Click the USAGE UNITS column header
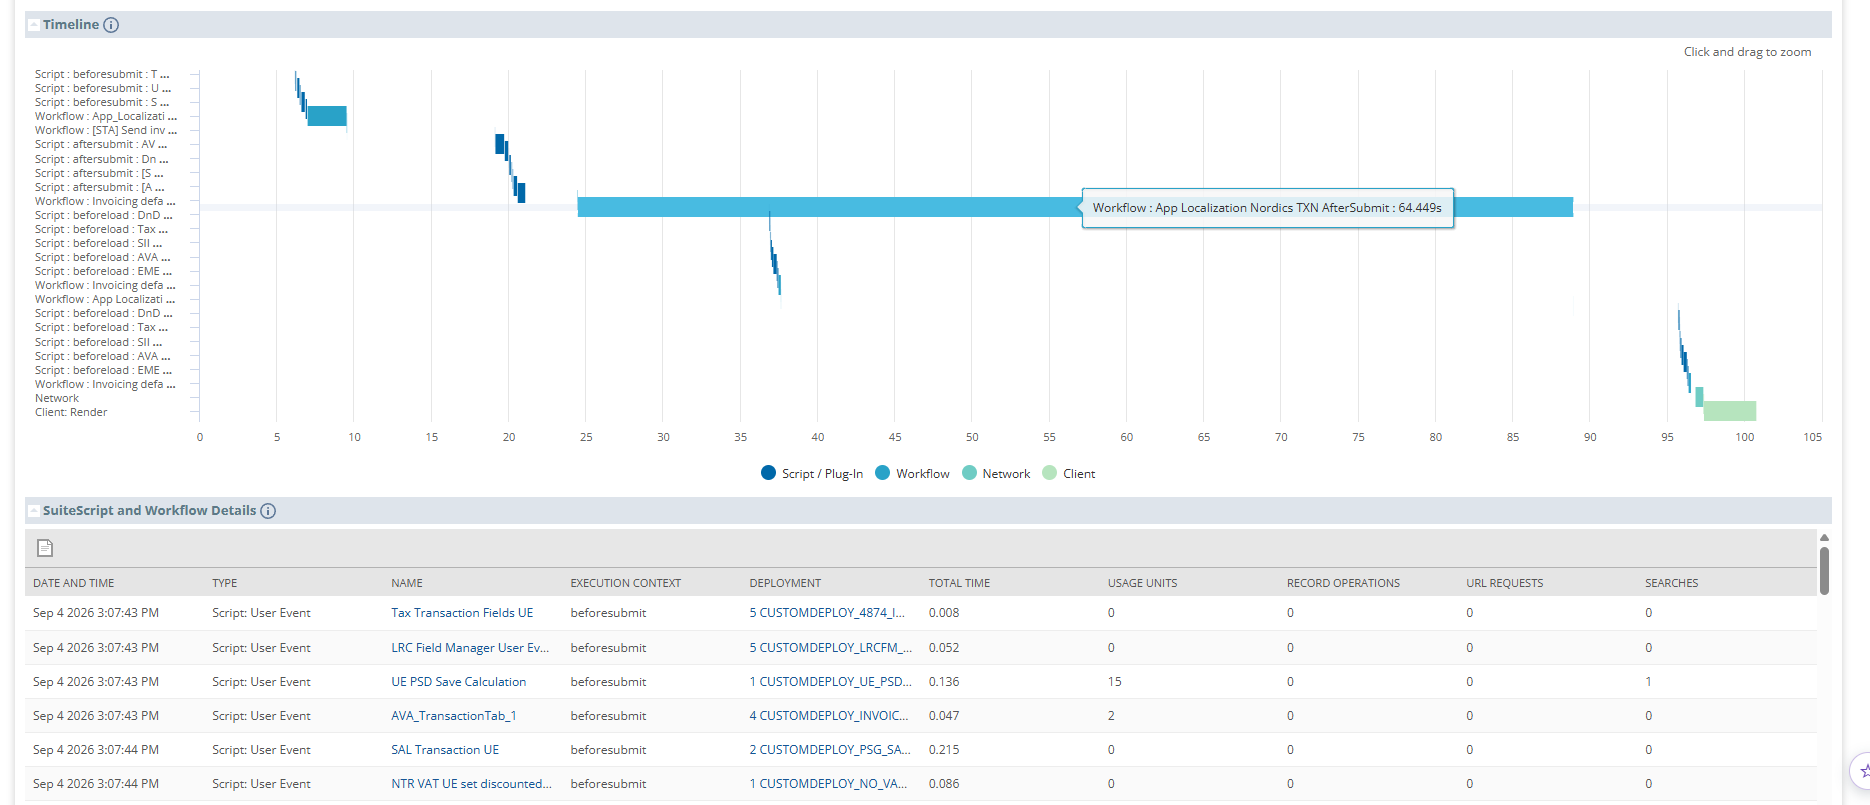Viewport: 1870px width, 805px height. tap(1142, 583)
